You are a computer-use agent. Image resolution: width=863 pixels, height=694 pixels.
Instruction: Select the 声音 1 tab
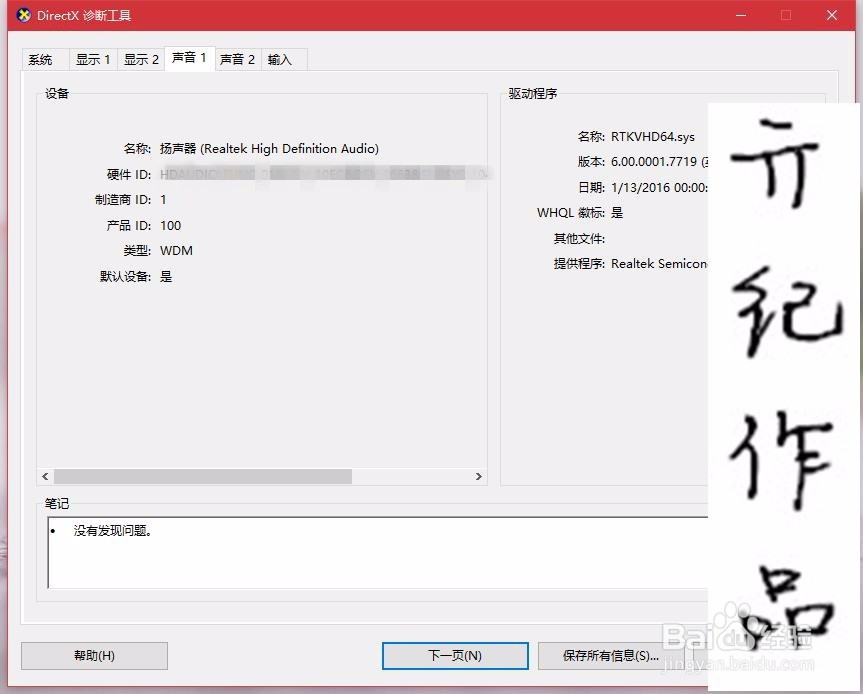pyautogui.click(x=189, y=58)
